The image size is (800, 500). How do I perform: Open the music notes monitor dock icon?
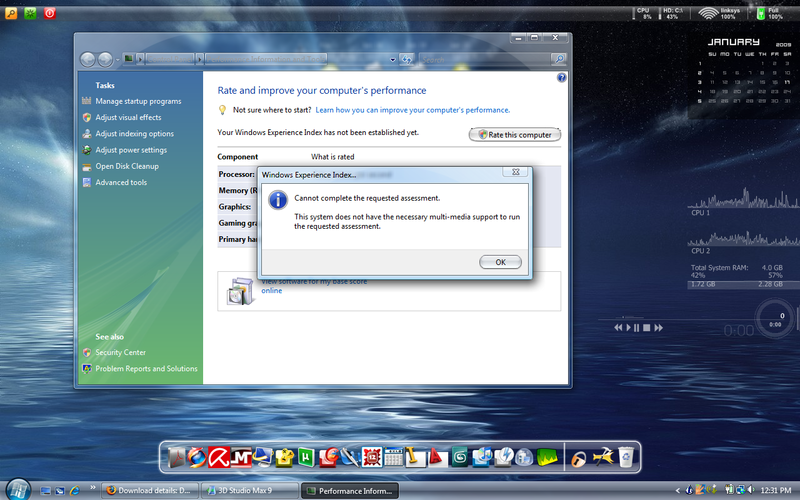click(x=482, y=457)
